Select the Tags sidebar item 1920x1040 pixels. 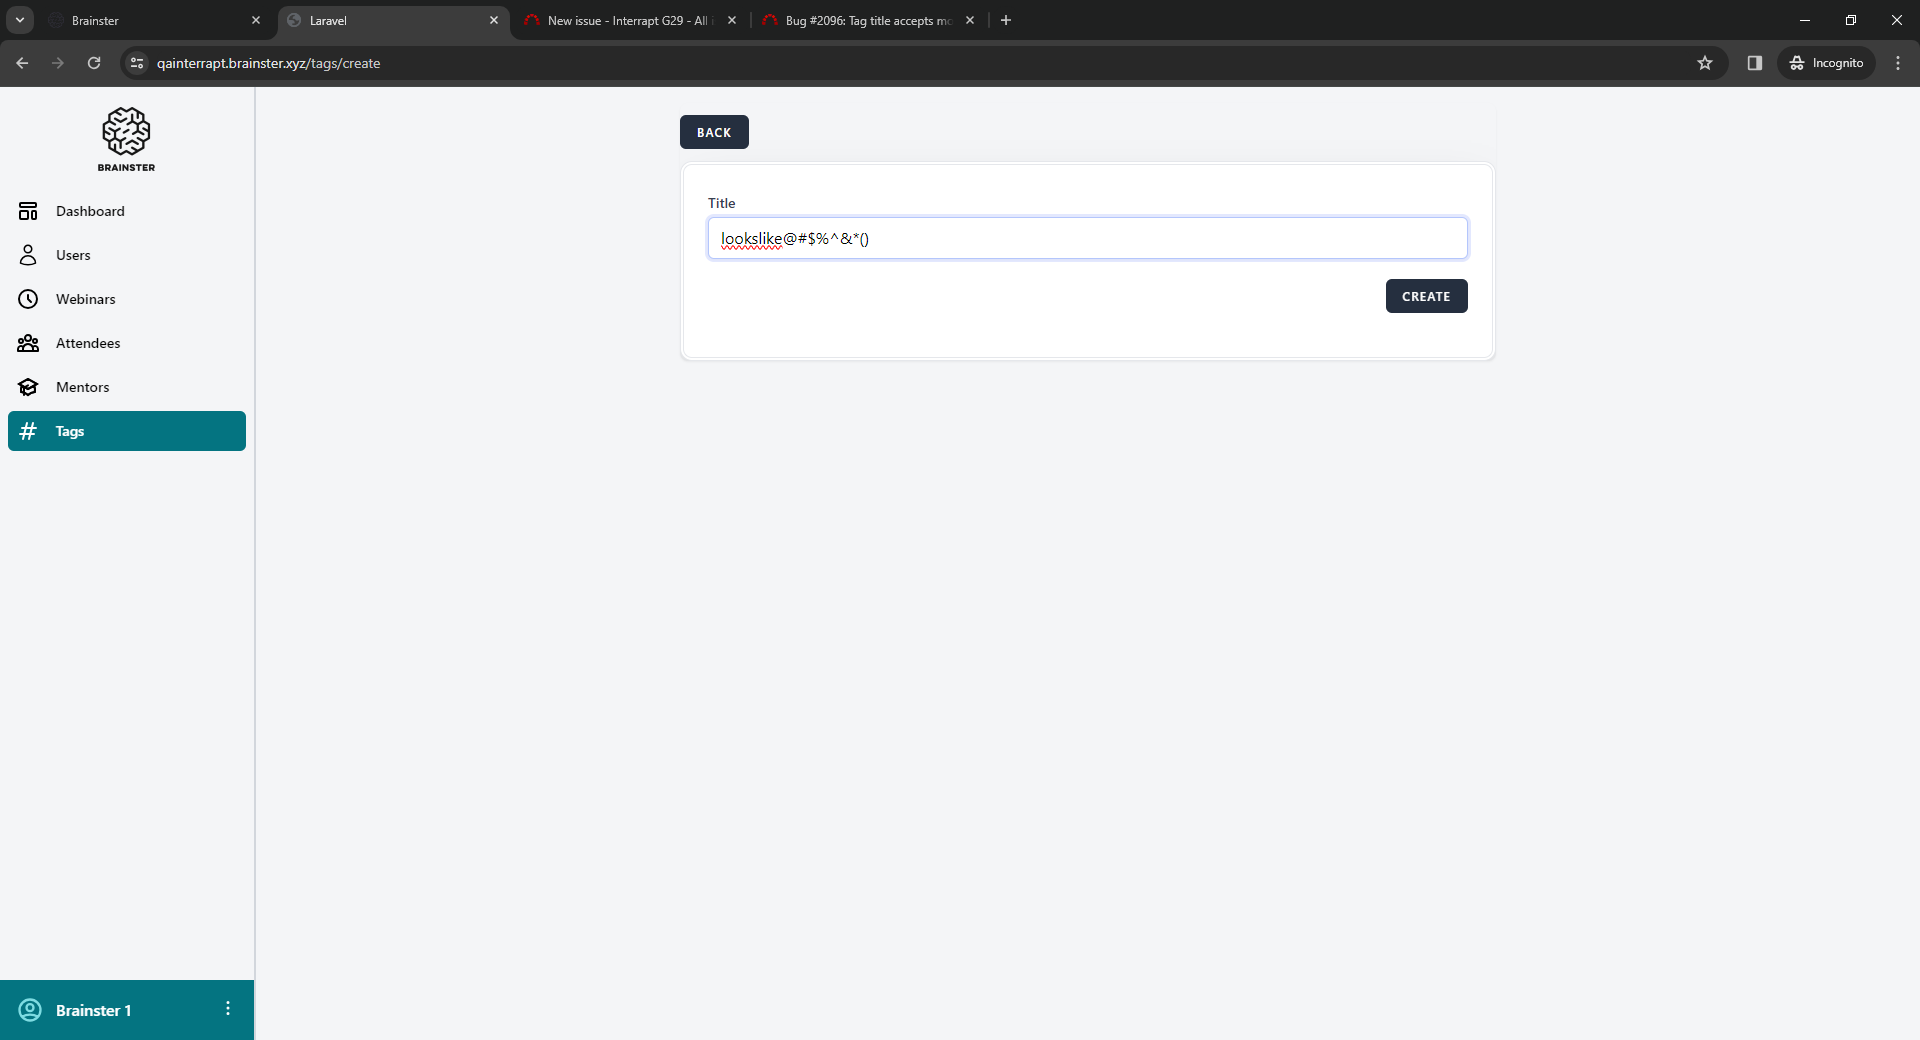127,431
